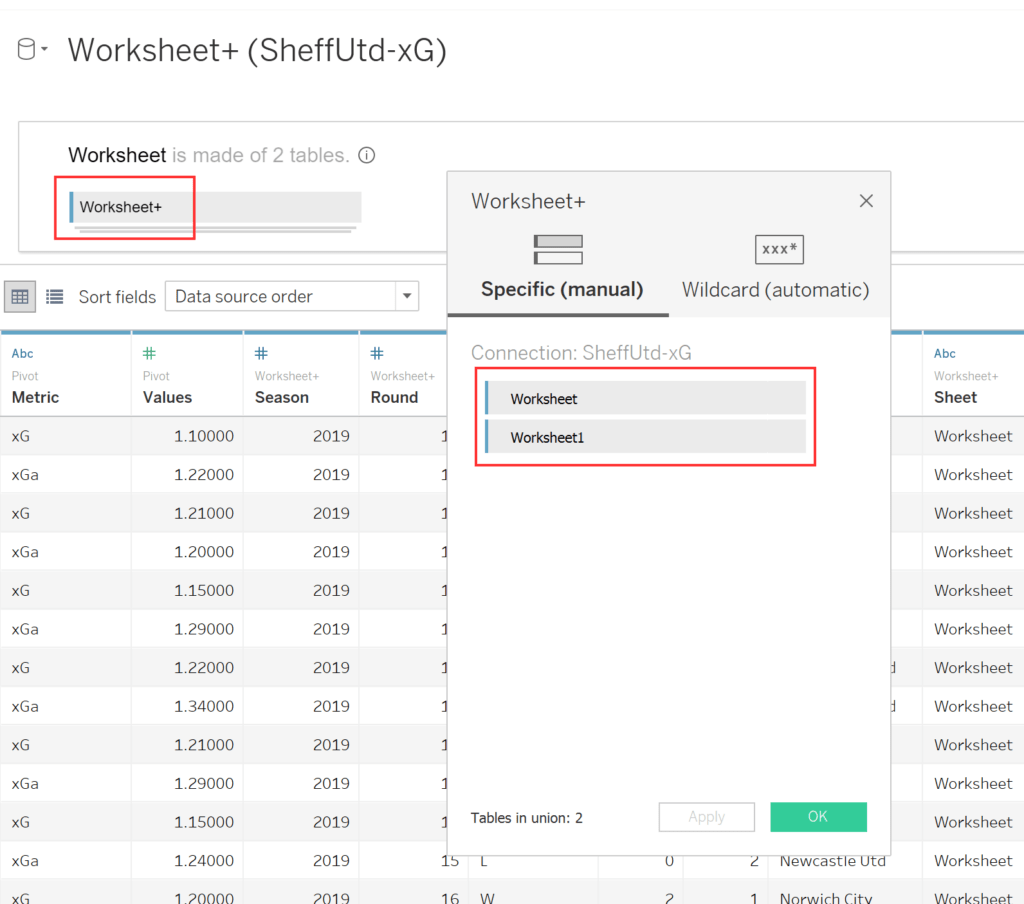The height and width of the screenshot is (904, 1024).
Task: Click the Apply button
Action: pos(706,817)
